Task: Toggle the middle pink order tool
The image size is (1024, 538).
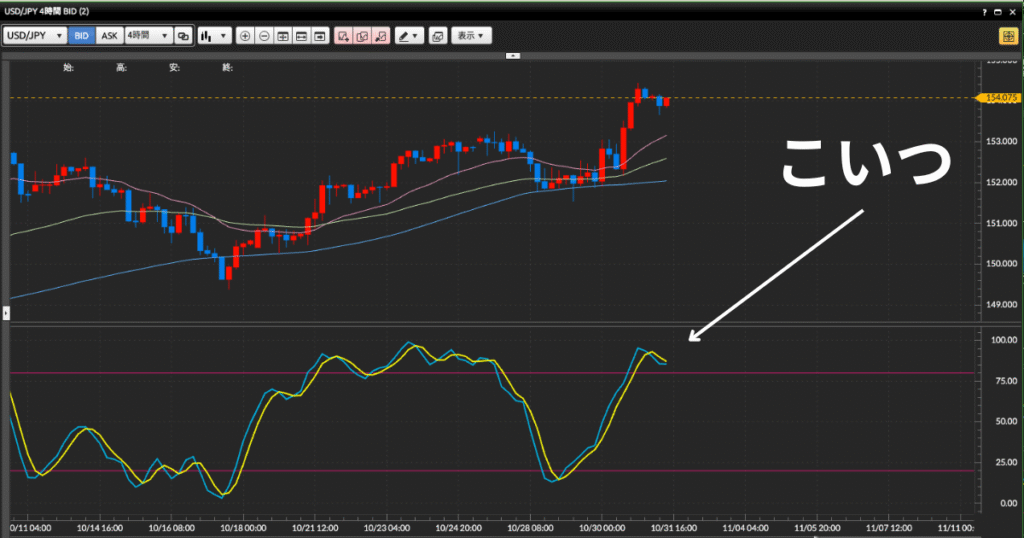Action: click(x=362, y=36)
